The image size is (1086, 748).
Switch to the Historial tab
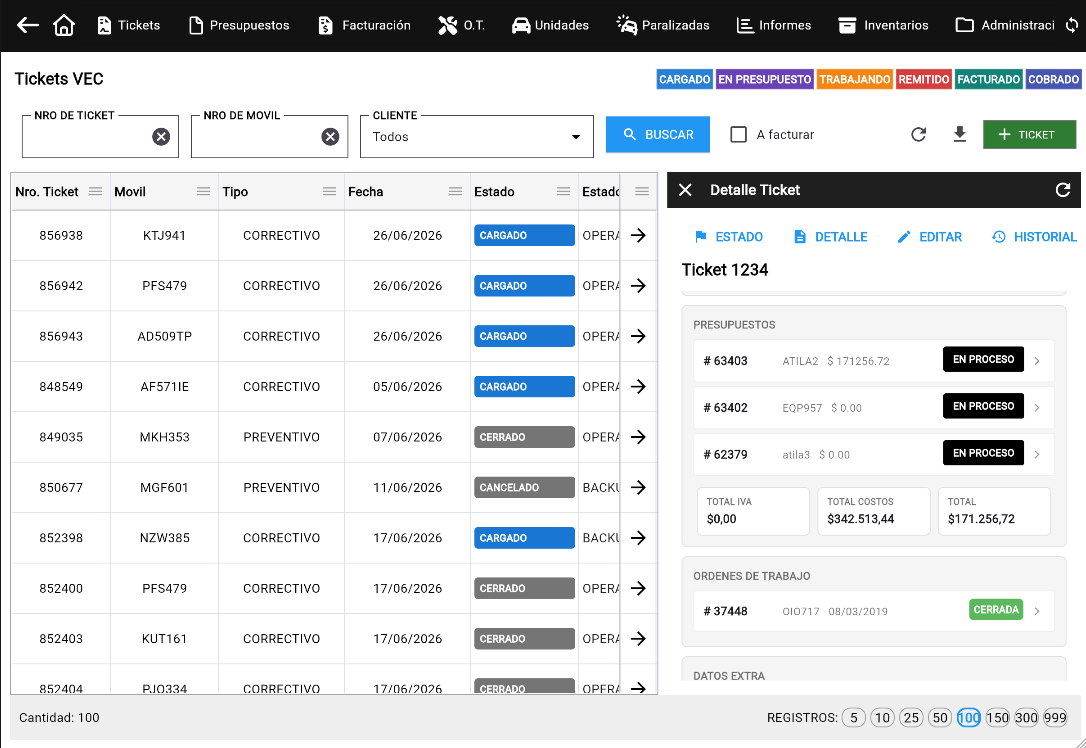point(1034,237)
